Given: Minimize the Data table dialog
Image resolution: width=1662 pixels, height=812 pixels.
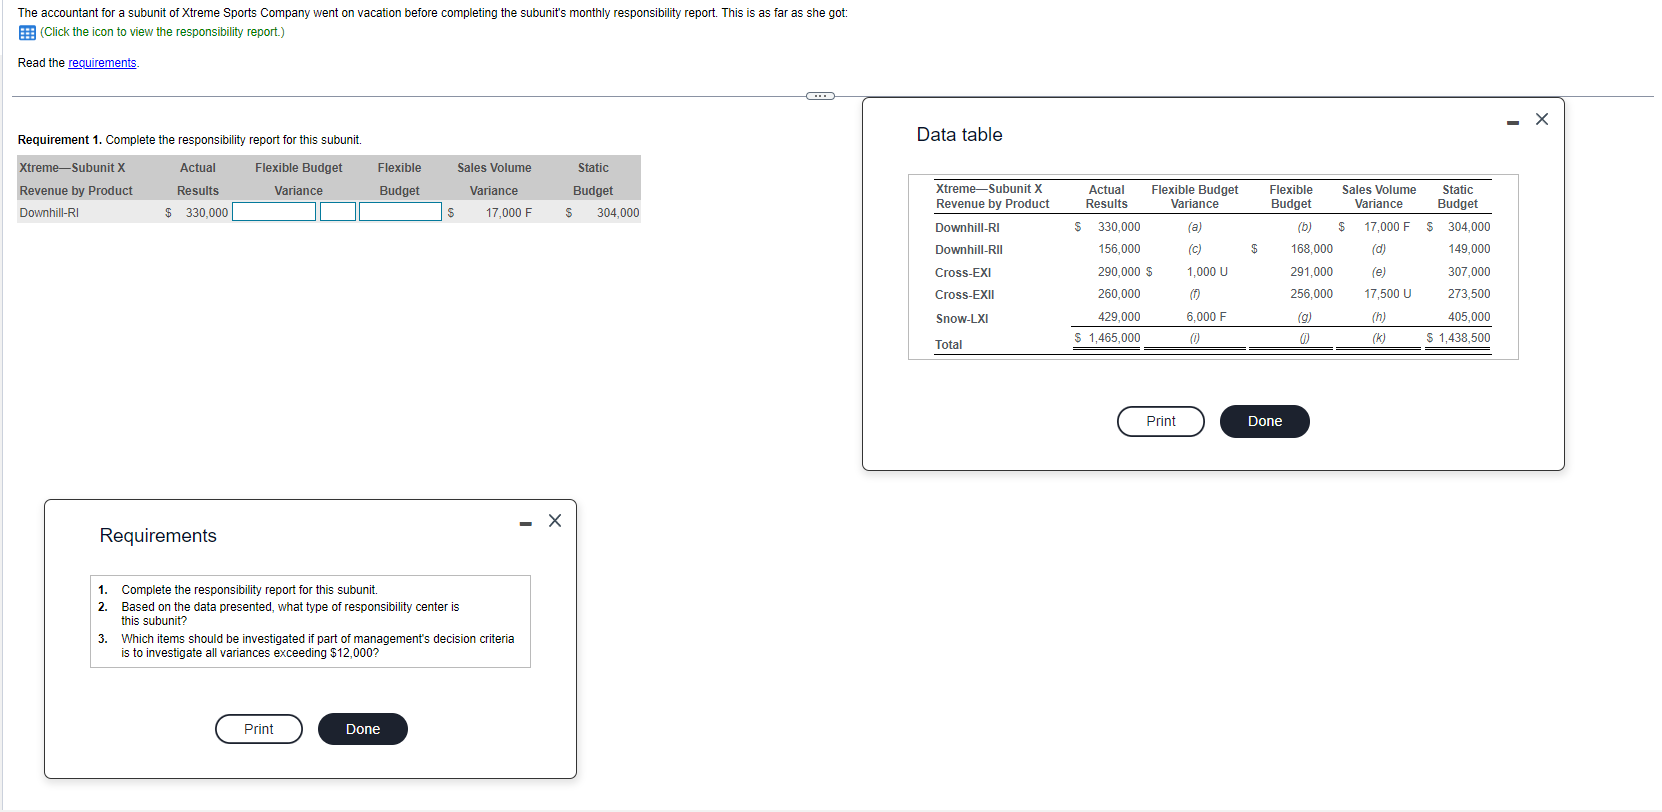Looking at the screenshot, I should 1513,122.
